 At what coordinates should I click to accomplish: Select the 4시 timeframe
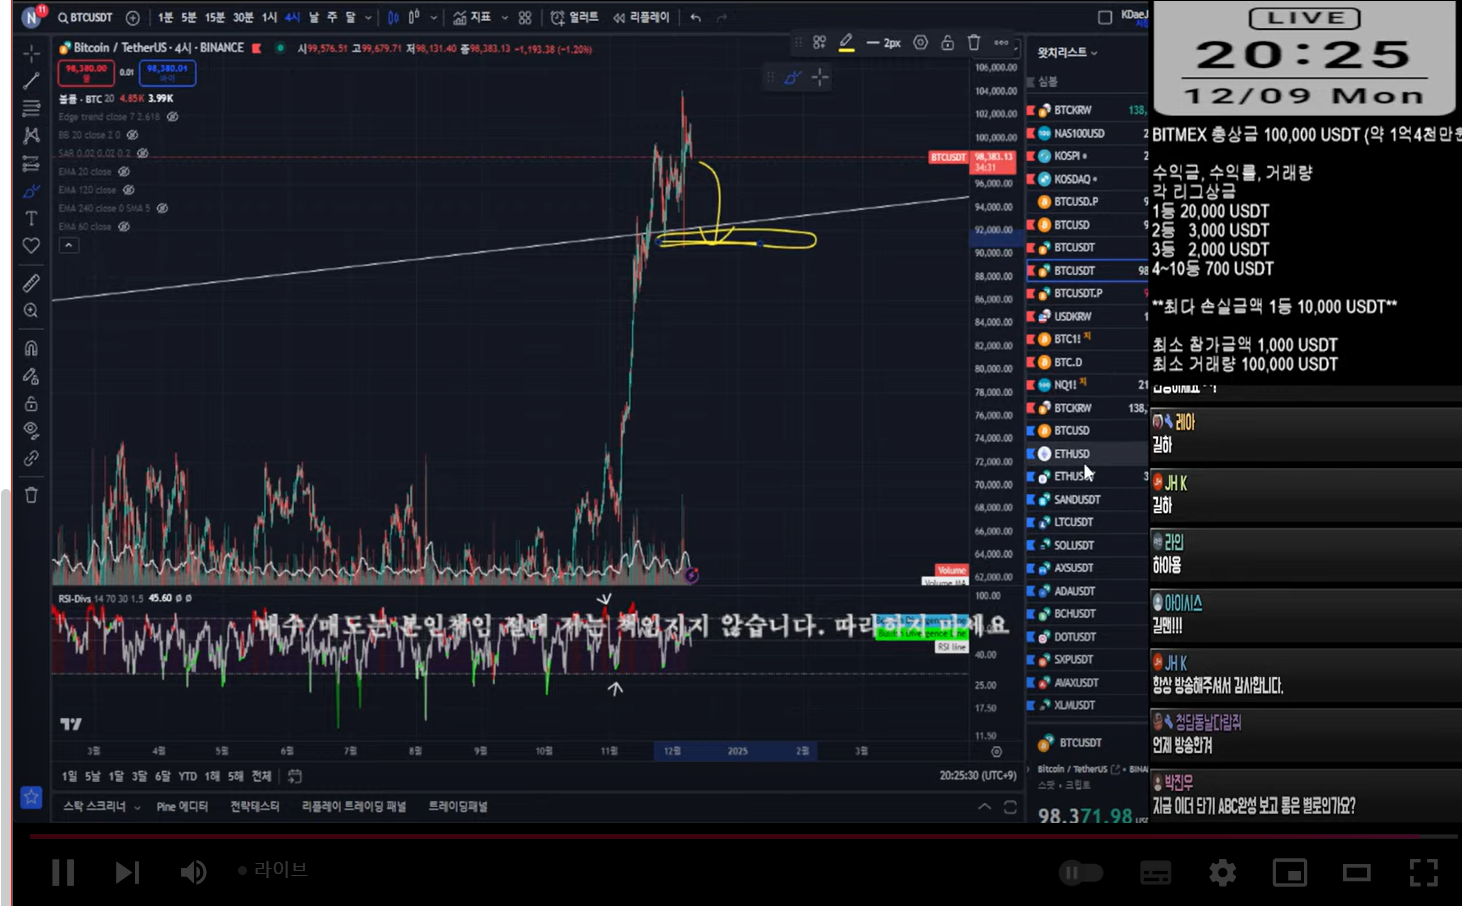(292, 17)
